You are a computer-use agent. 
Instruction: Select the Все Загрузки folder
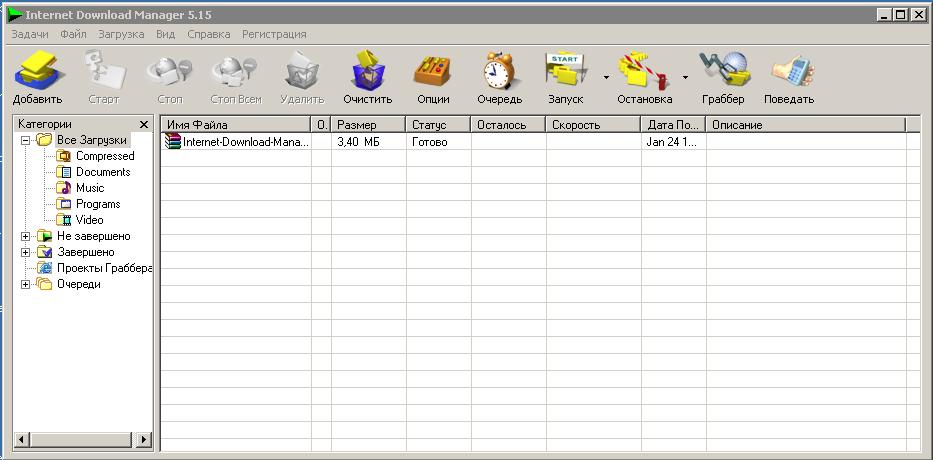[92, 140]
